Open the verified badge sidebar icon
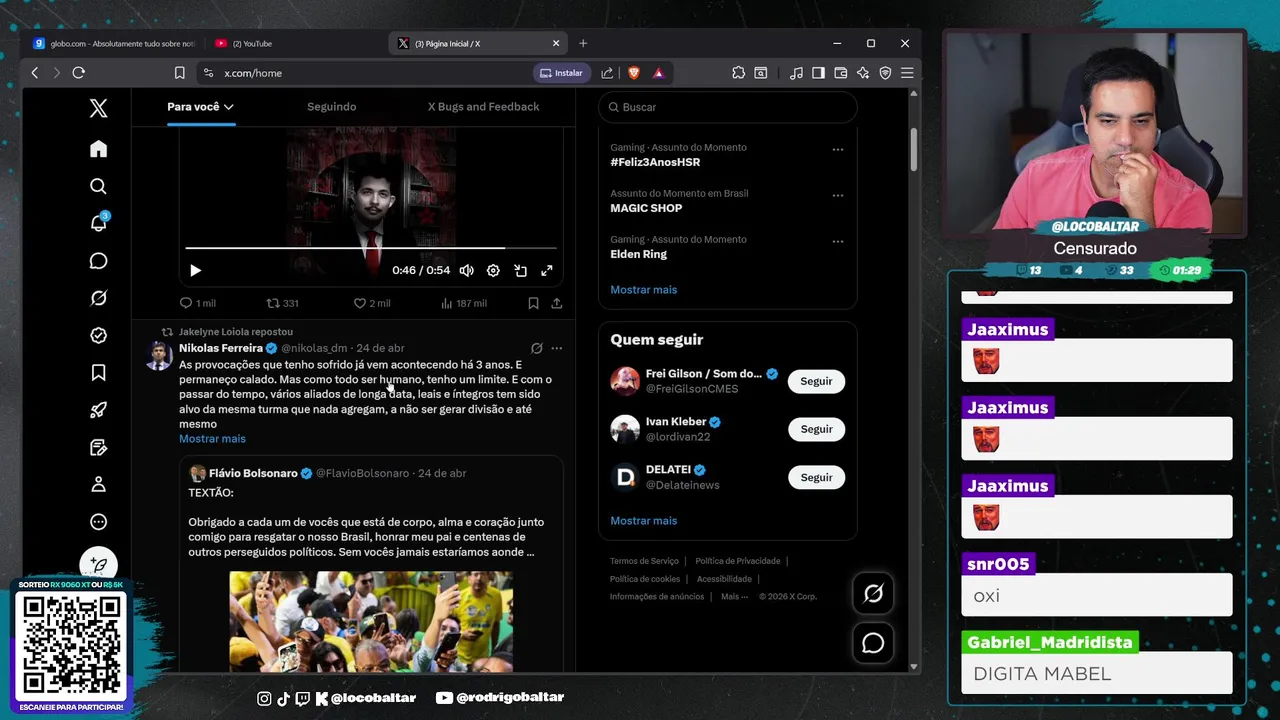The height and width of the screenshot is (720, 1280). coord(98,335)
